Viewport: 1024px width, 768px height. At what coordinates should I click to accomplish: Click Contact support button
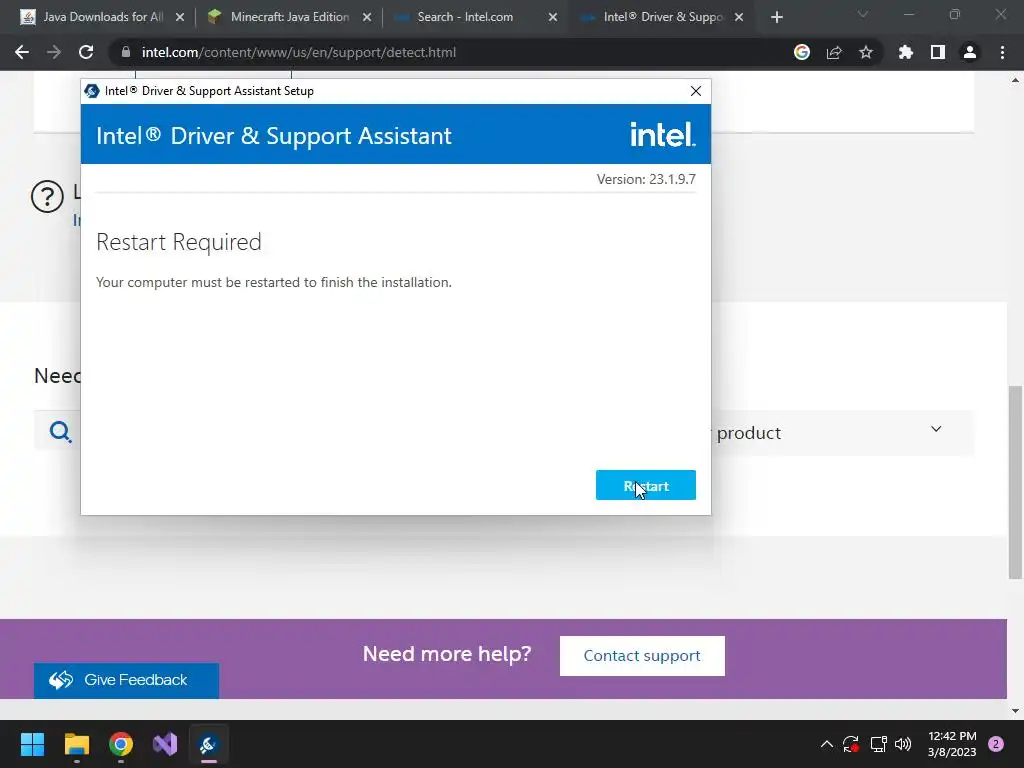click(x=642, y=656)
